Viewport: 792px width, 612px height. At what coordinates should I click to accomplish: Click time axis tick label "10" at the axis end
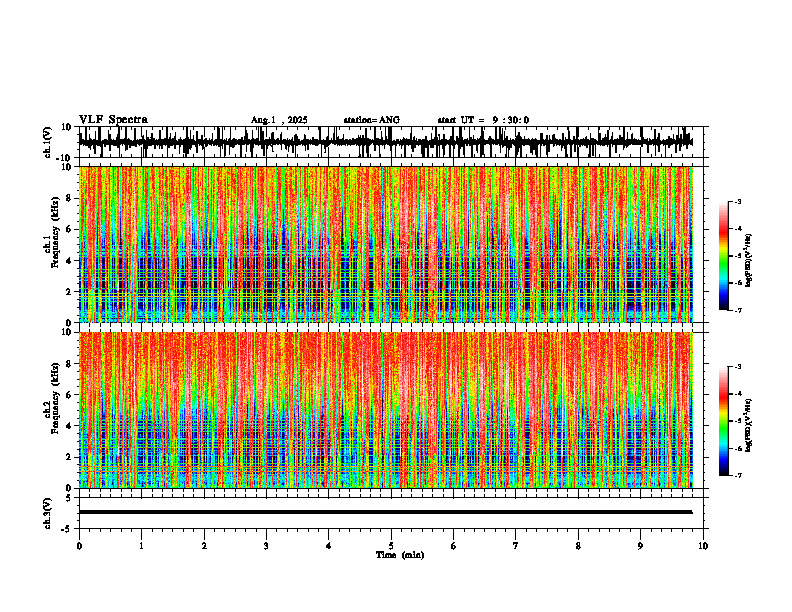(703, 546)
